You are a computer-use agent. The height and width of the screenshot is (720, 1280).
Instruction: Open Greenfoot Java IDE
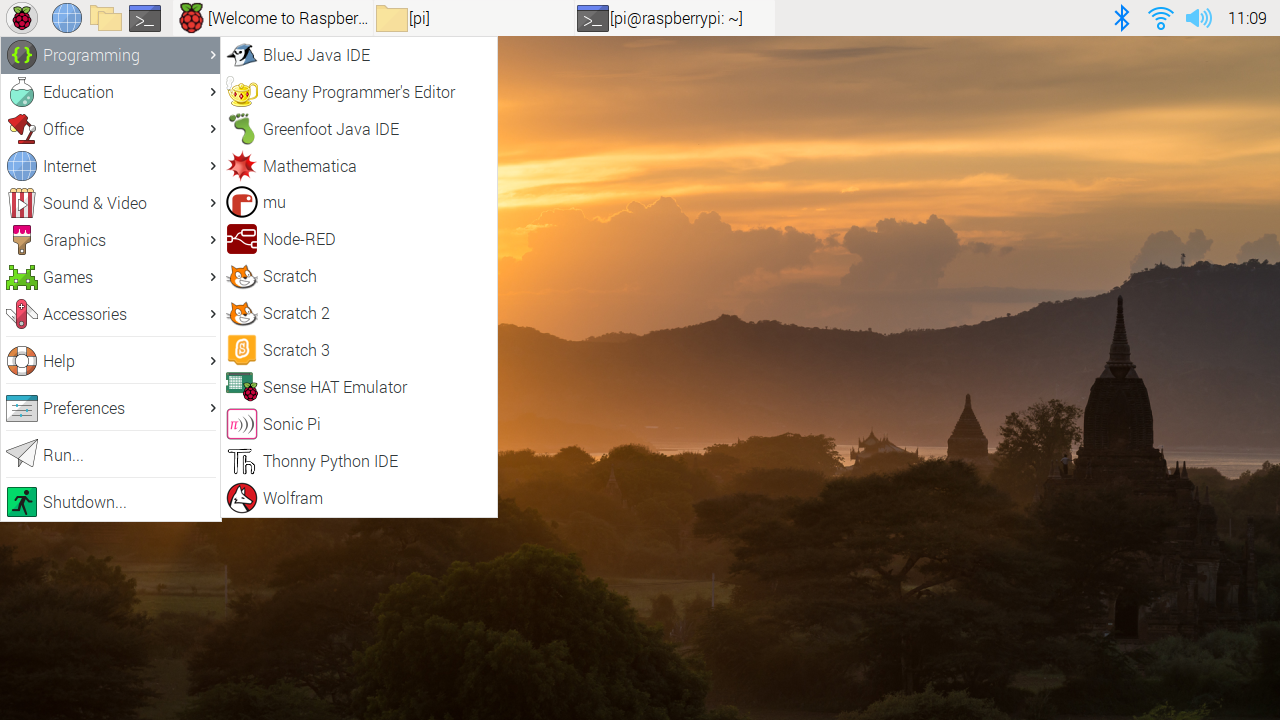tap(330, 128)
